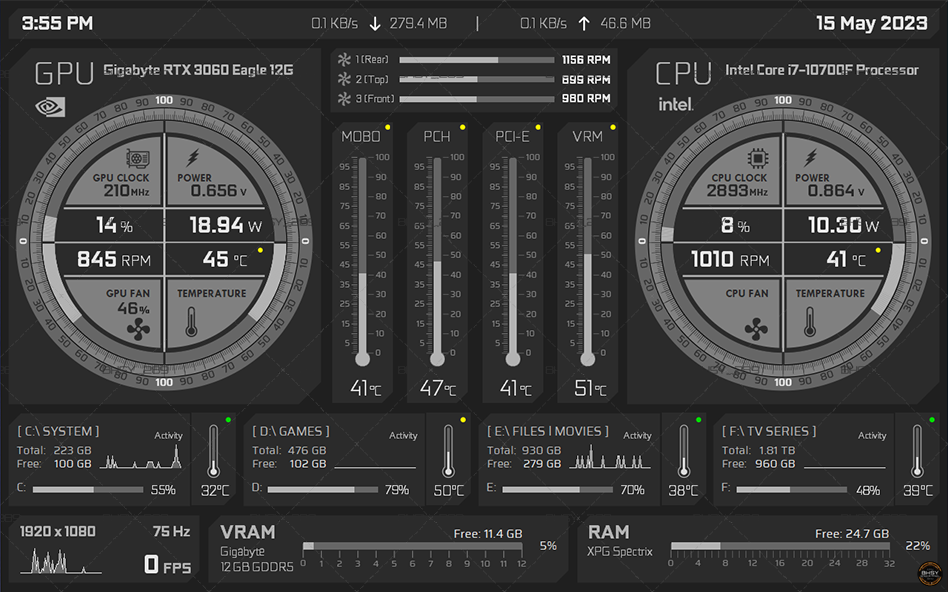The height and width of the screenshot is (592, 948).
Task: Click the Free: 24.7 GB RAM text
Action: pos(852,534)
